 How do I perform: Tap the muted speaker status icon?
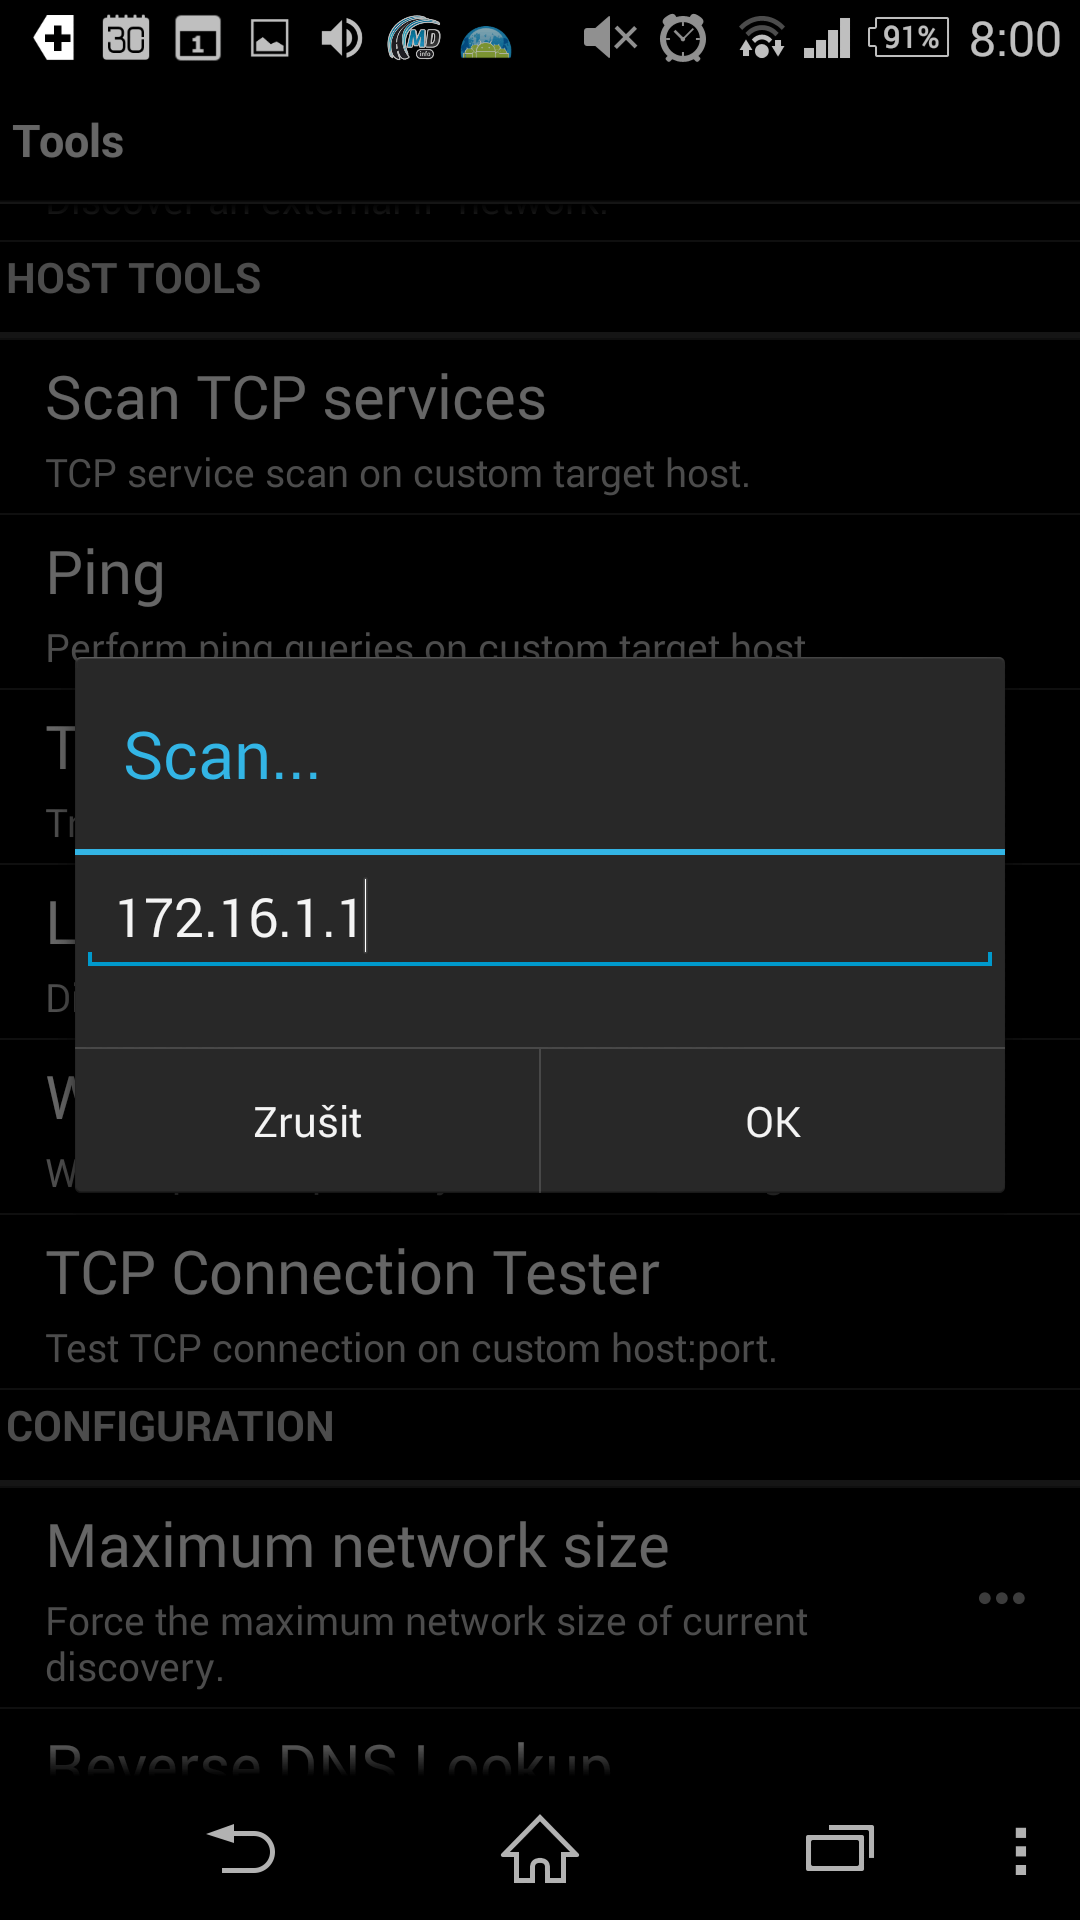click(x=610, y=39)
